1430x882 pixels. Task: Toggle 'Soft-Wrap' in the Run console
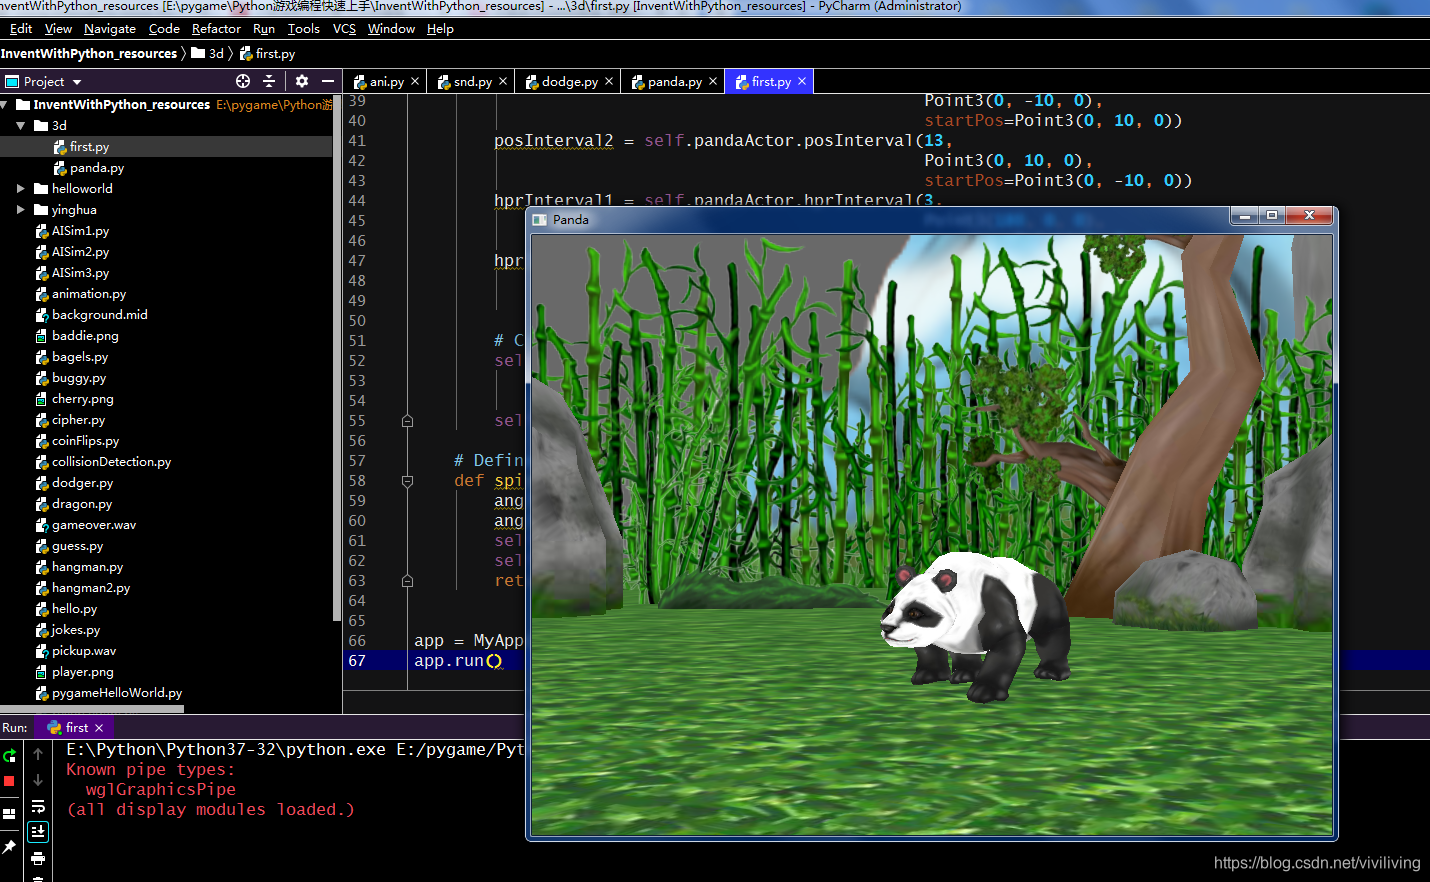coord(38,806)
